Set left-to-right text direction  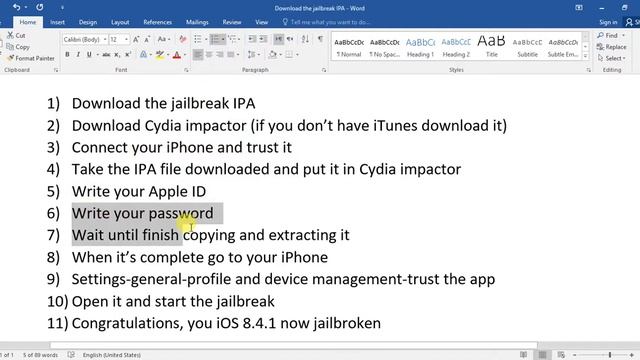pos(278,39)
